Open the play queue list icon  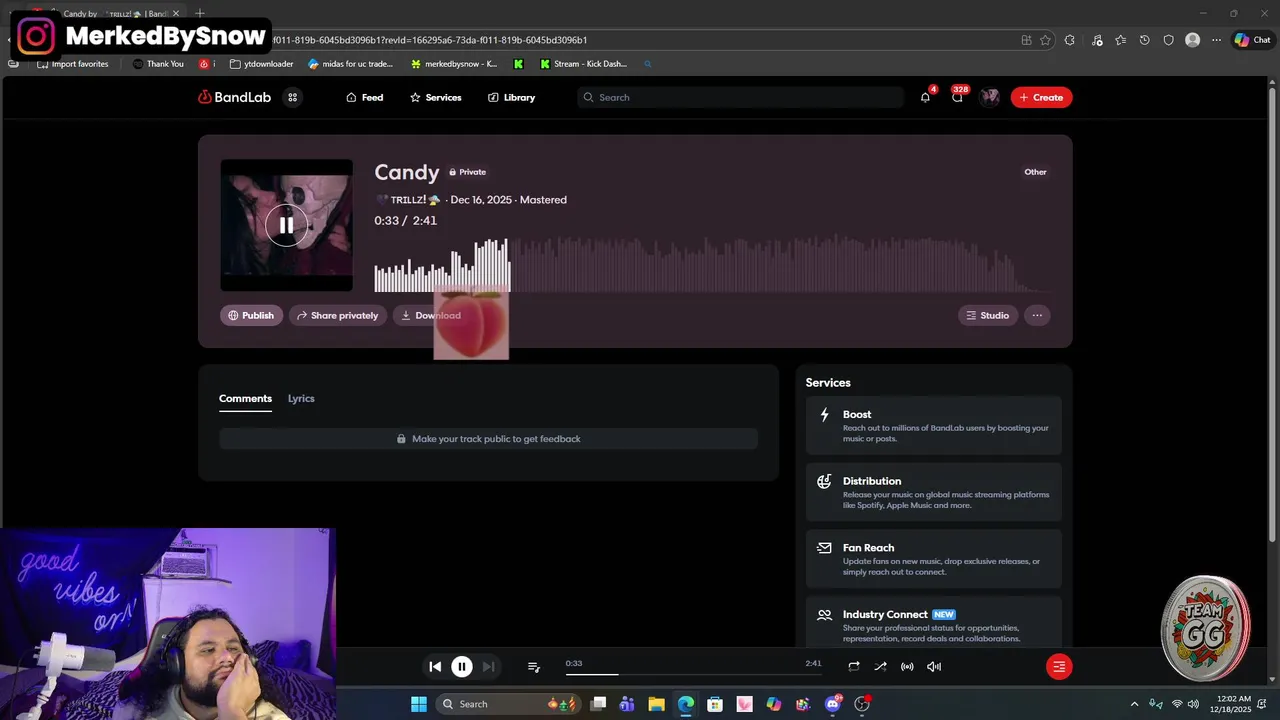point(534,667)
